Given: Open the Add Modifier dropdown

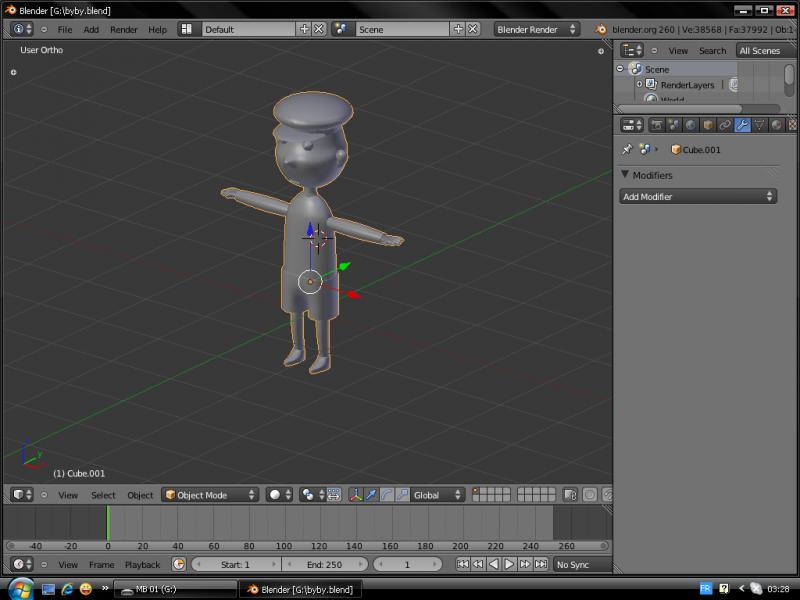Looking at the screenshot, I should pos(698,196).
